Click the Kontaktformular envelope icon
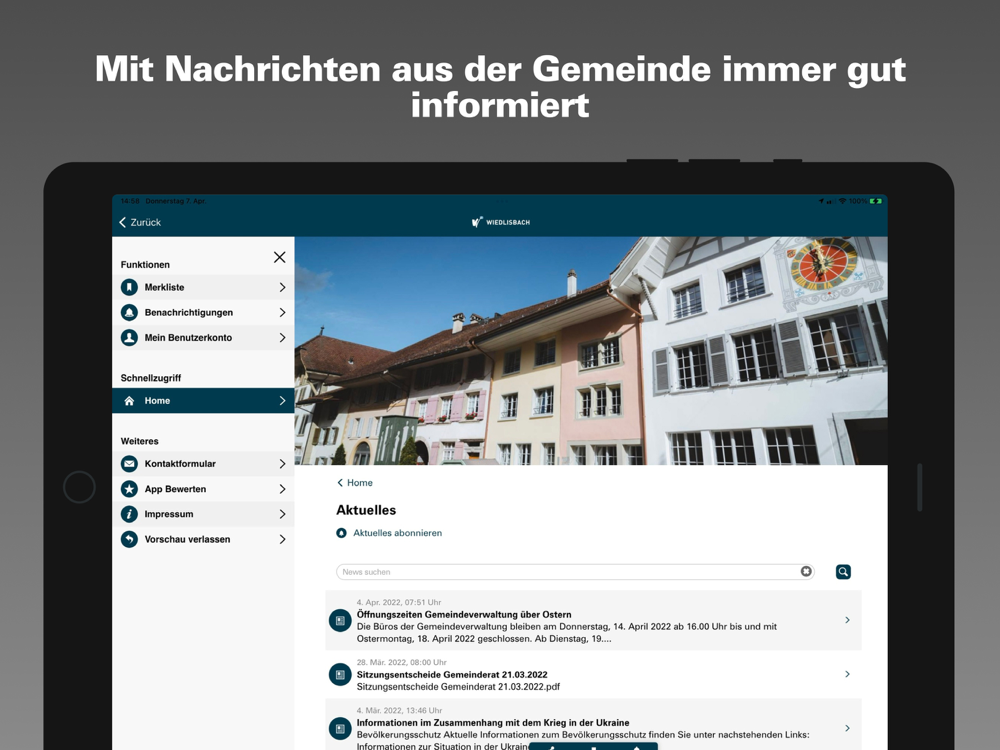The height and width of the screenshot is (750, 1000). coord(129,464)
